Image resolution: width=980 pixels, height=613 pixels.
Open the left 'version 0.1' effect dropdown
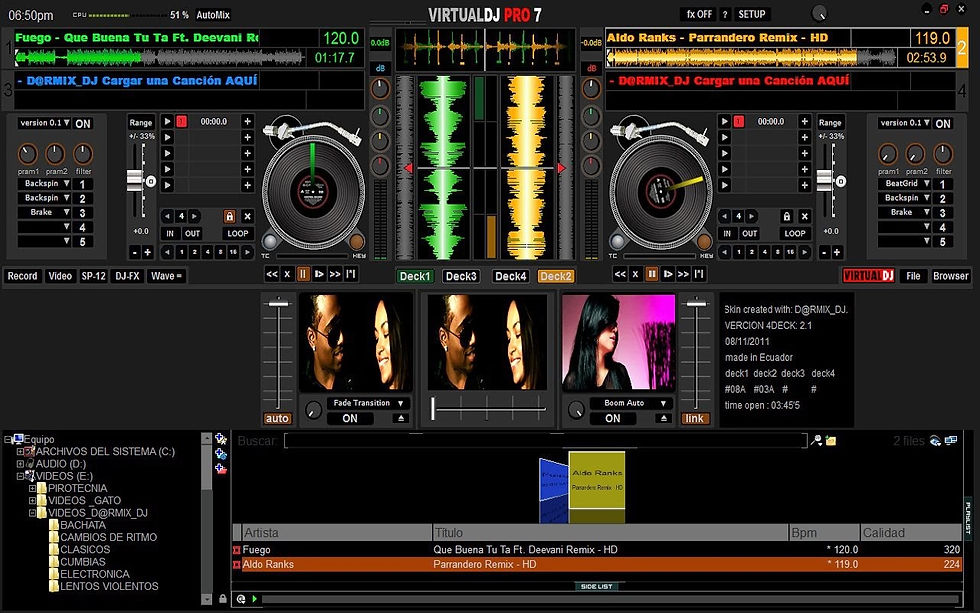(44, 123)
